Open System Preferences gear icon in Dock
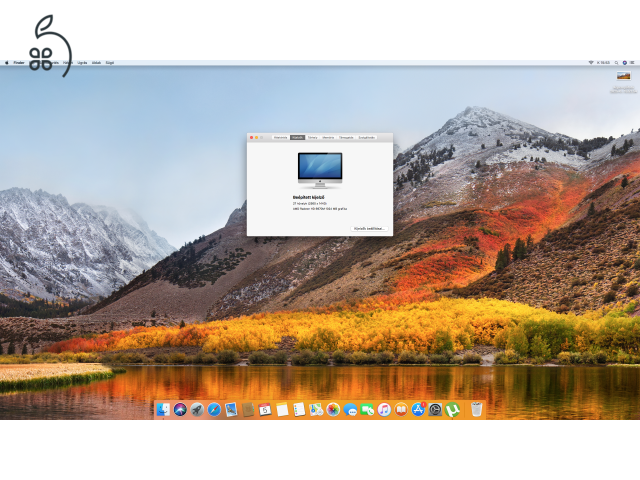Viewport: 640px width, 480px height. (x=435, y=409)
